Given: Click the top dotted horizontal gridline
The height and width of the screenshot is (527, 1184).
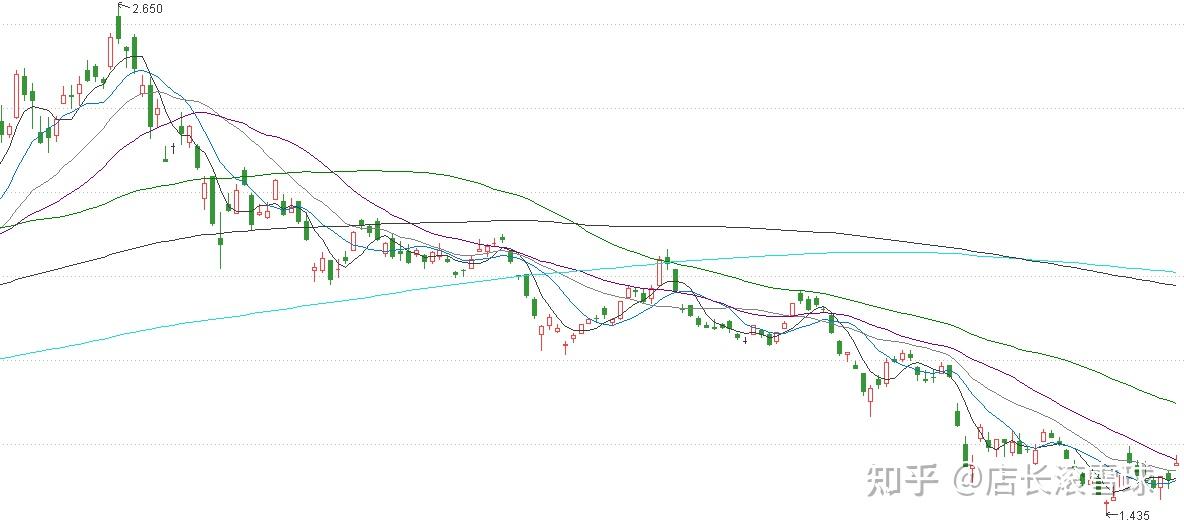Looking at the screenshot, I should 592,25.
